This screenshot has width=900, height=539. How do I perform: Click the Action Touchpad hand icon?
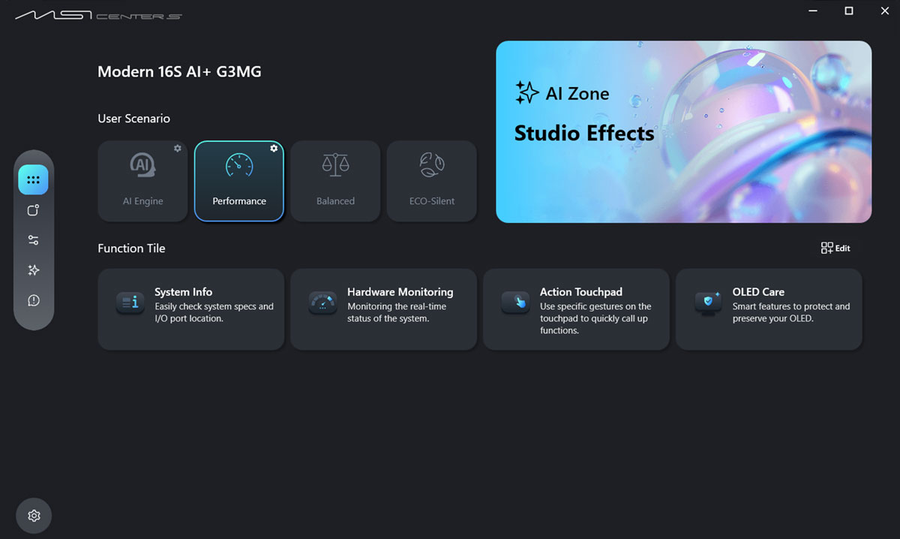tap(515, 302)
